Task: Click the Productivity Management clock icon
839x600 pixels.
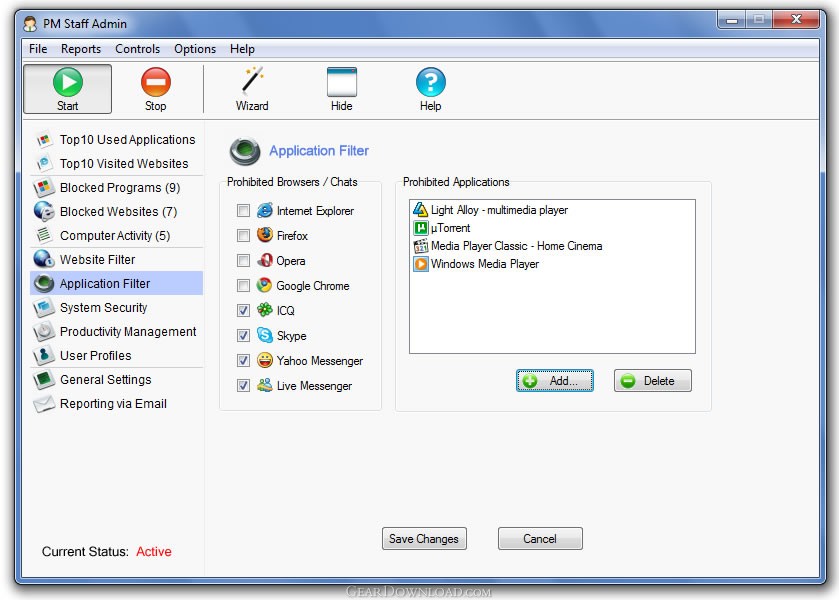Action: (43, 331)
